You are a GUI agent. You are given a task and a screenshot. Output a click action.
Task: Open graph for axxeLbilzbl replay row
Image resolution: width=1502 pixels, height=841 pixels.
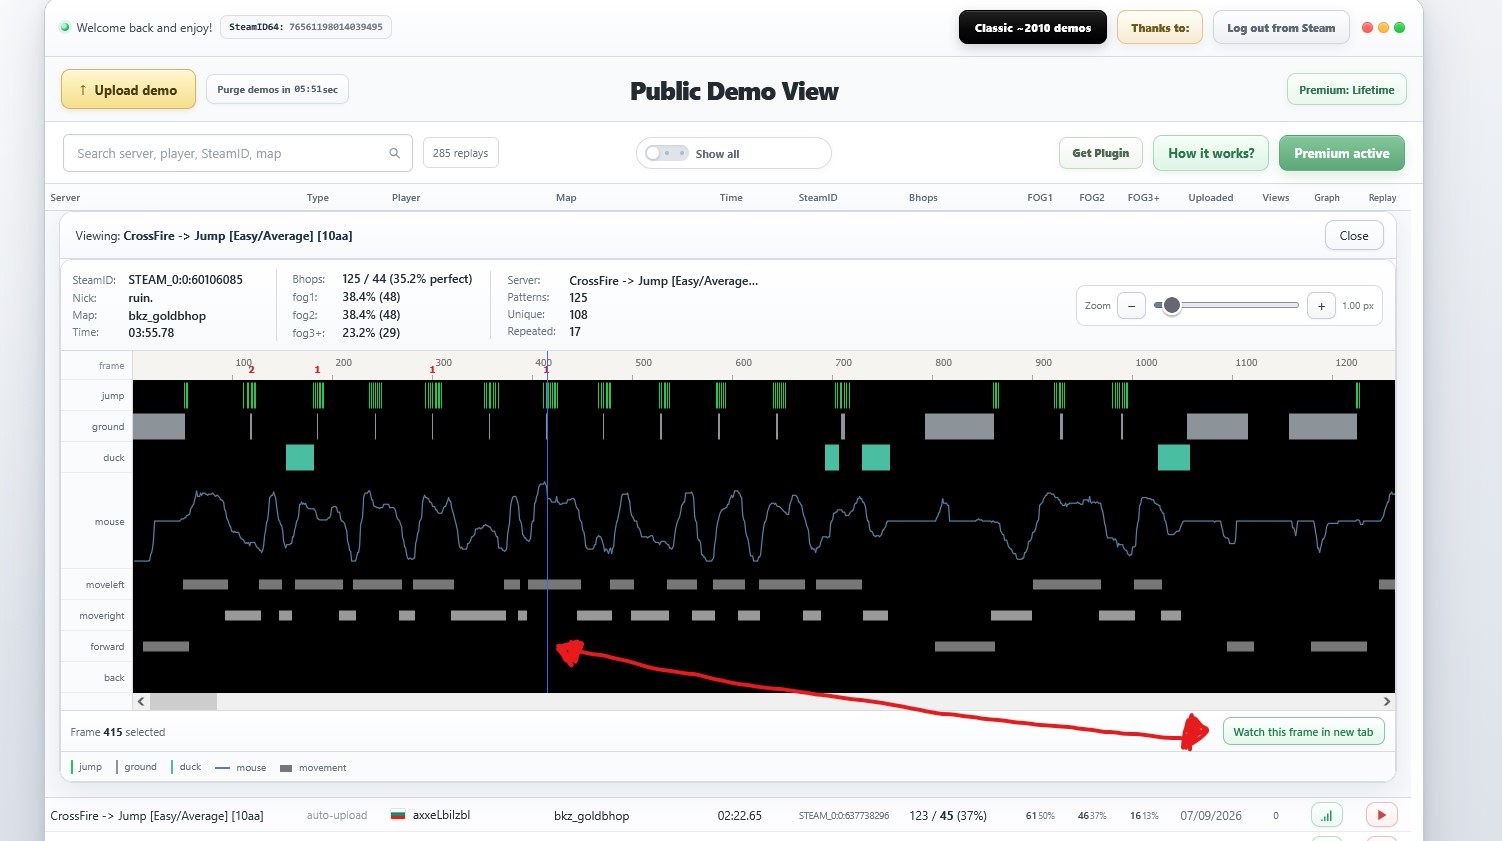tap(1326, 815)
